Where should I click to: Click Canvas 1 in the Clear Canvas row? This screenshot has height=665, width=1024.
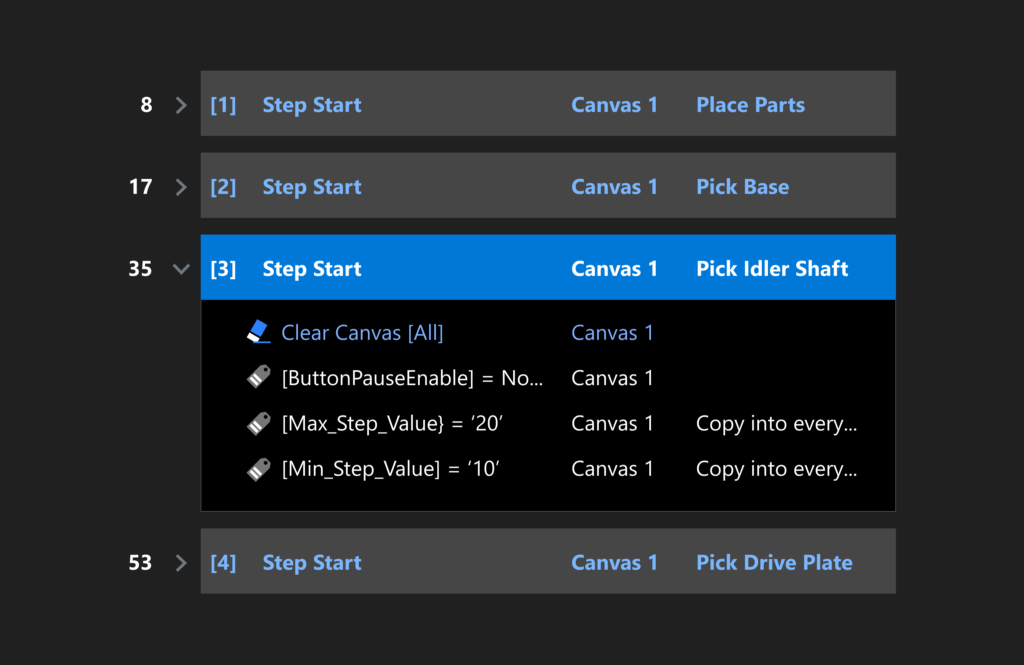[612, 333]
